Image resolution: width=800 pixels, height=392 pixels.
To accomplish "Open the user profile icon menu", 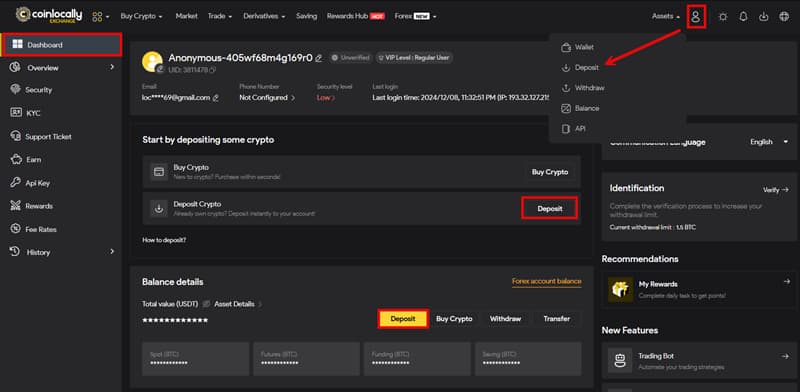I will click(696, 16).
